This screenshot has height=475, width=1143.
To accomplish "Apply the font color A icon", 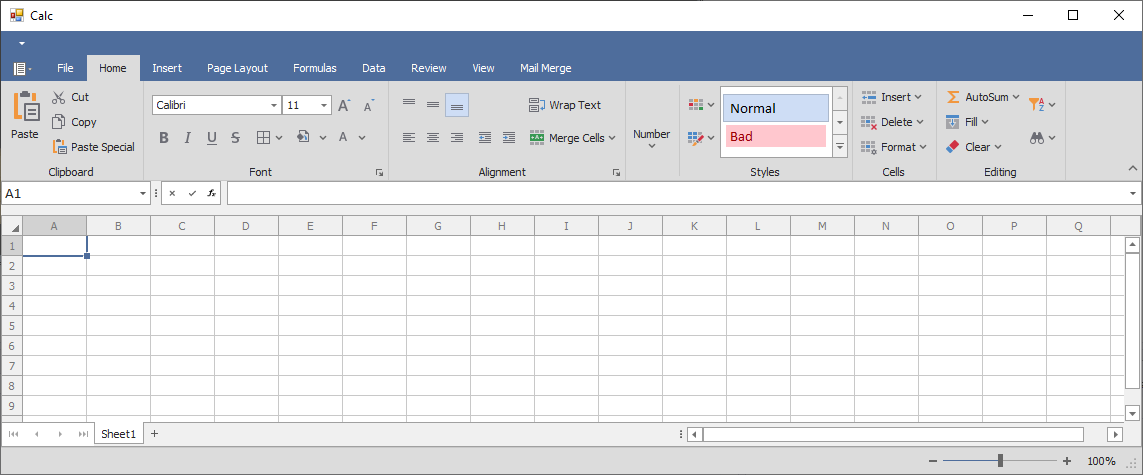I will [343, 137].
